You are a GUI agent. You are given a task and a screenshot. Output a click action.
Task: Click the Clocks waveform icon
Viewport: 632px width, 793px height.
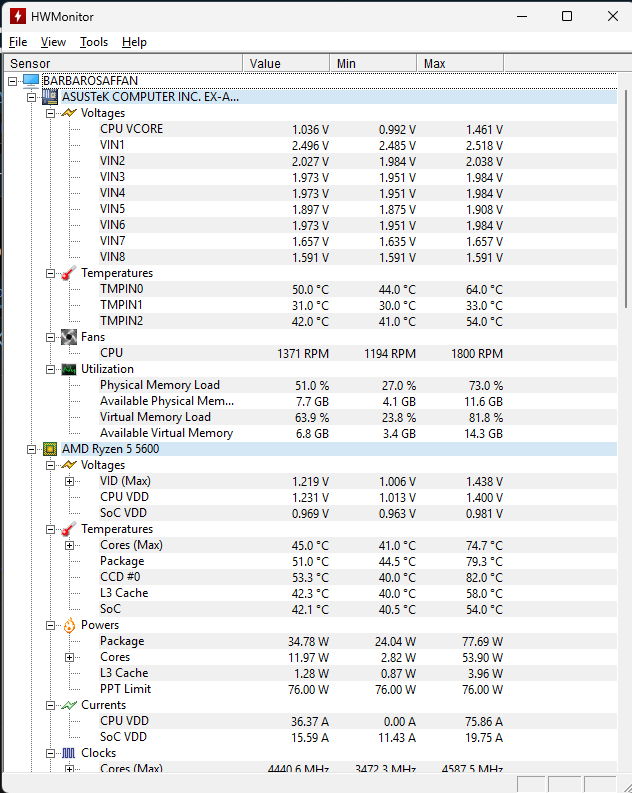click(x=69, y=753)
